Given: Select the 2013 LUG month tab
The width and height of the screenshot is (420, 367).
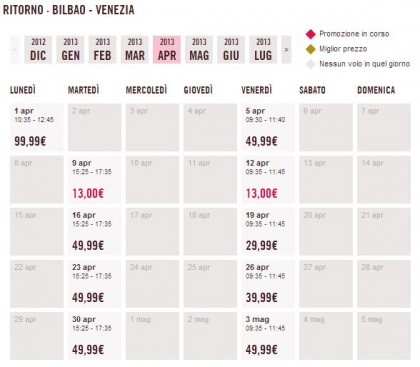Looking at the screenshot, I should [263, 50].
